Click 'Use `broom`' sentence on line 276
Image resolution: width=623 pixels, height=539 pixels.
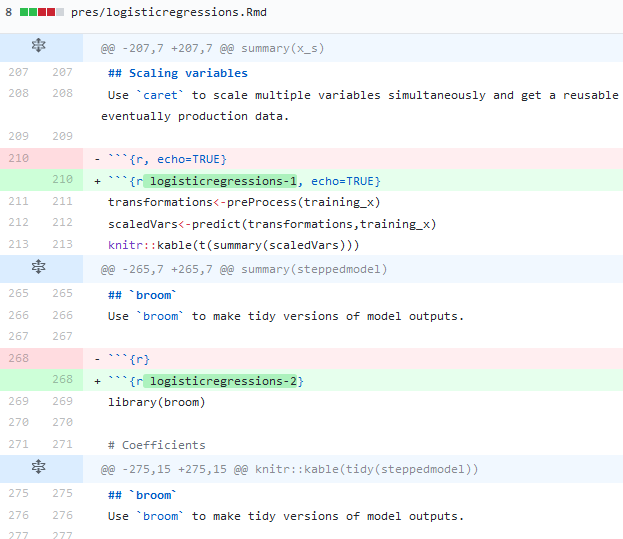pyautogui.click(x=286, y=516)
